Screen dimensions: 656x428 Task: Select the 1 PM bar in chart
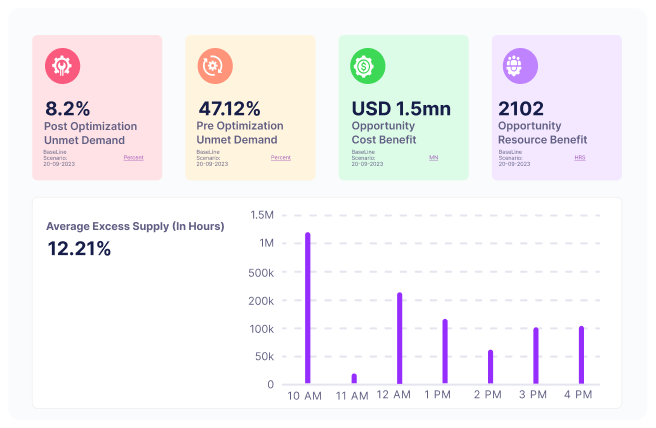pos(445,351)
